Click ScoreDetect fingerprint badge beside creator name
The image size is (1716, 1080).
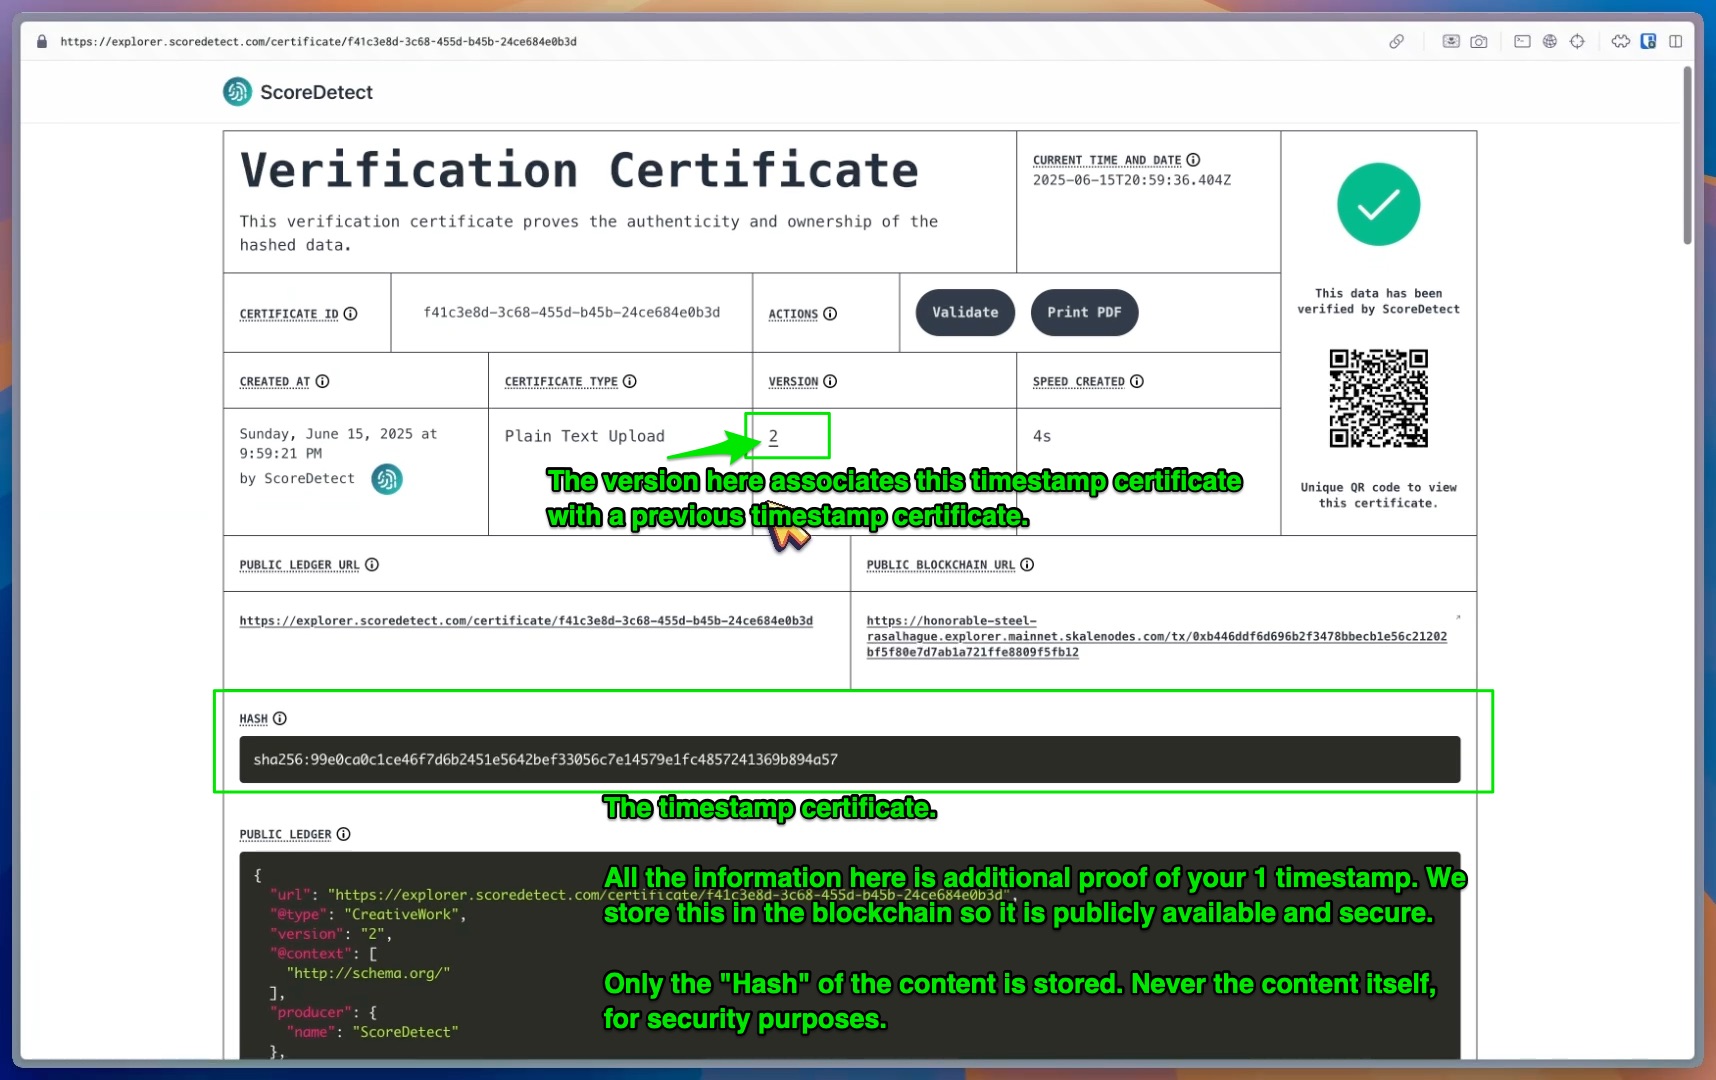tap(387, 479)
